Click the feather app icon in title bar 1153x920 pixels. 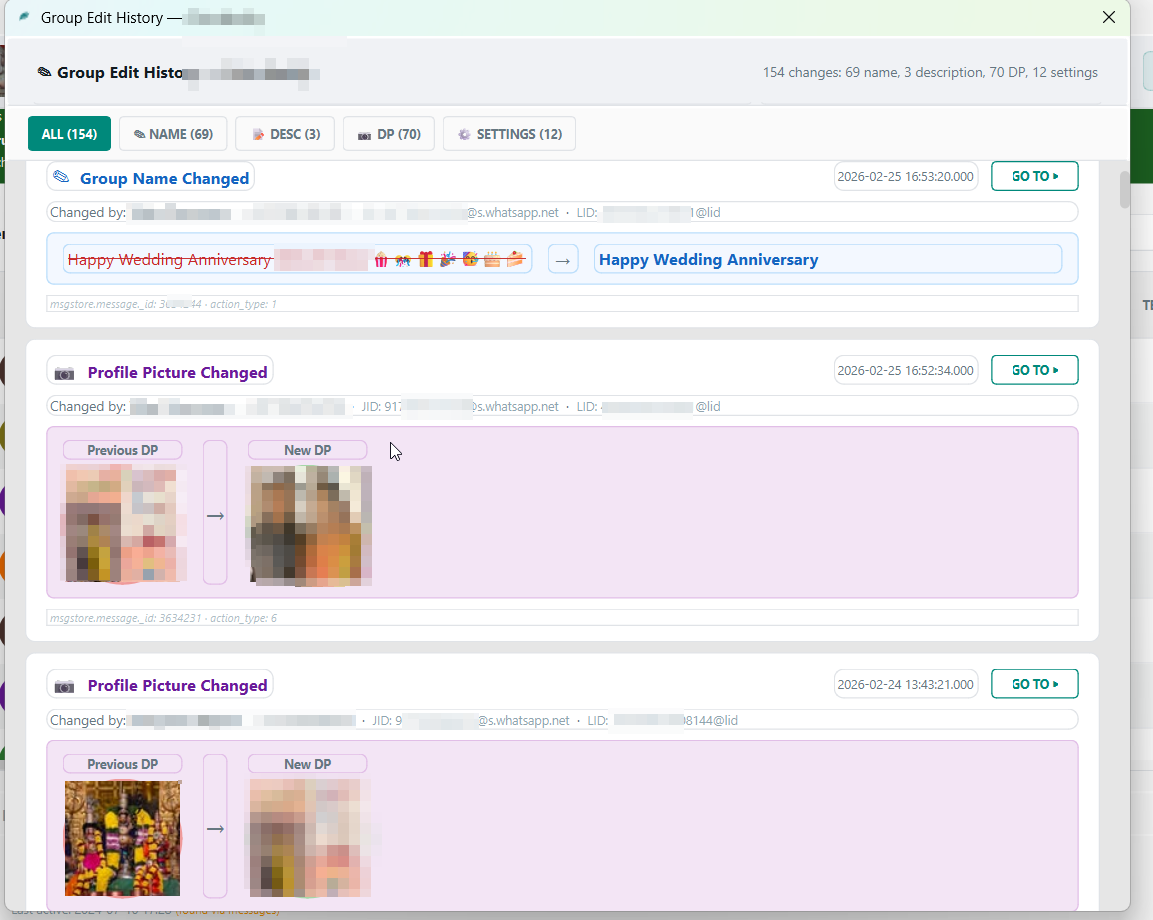click(x=24, y=17)
